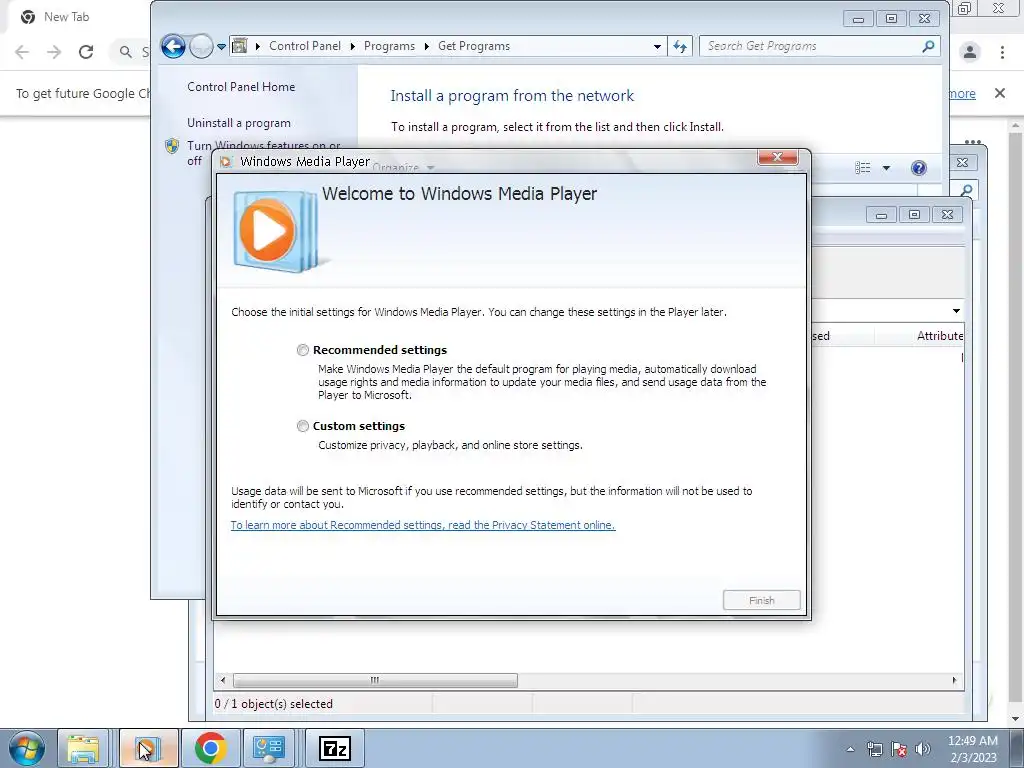Click the Control Panel address bar icon
The height and width of the screenshot is (768, 1024).
coord(240,46)
